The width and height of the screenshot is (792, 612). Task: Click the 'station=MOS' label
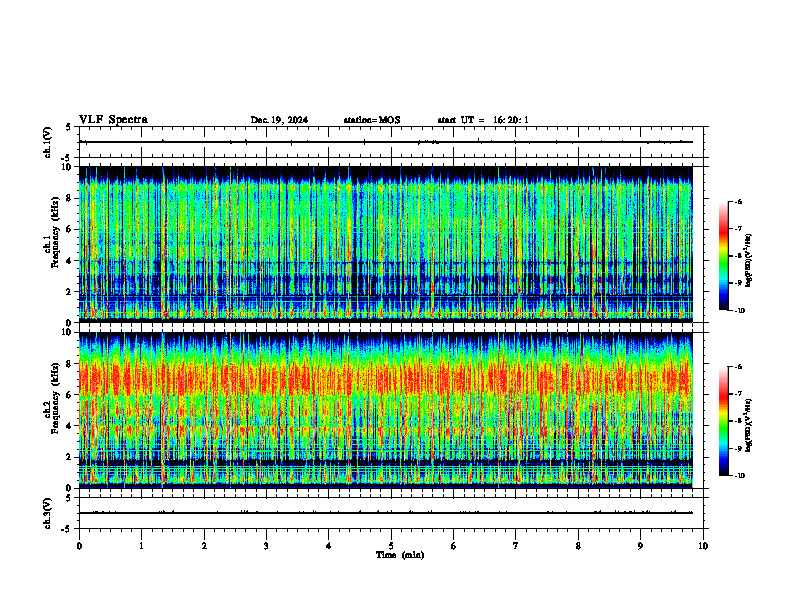click(x=372, y=120)
